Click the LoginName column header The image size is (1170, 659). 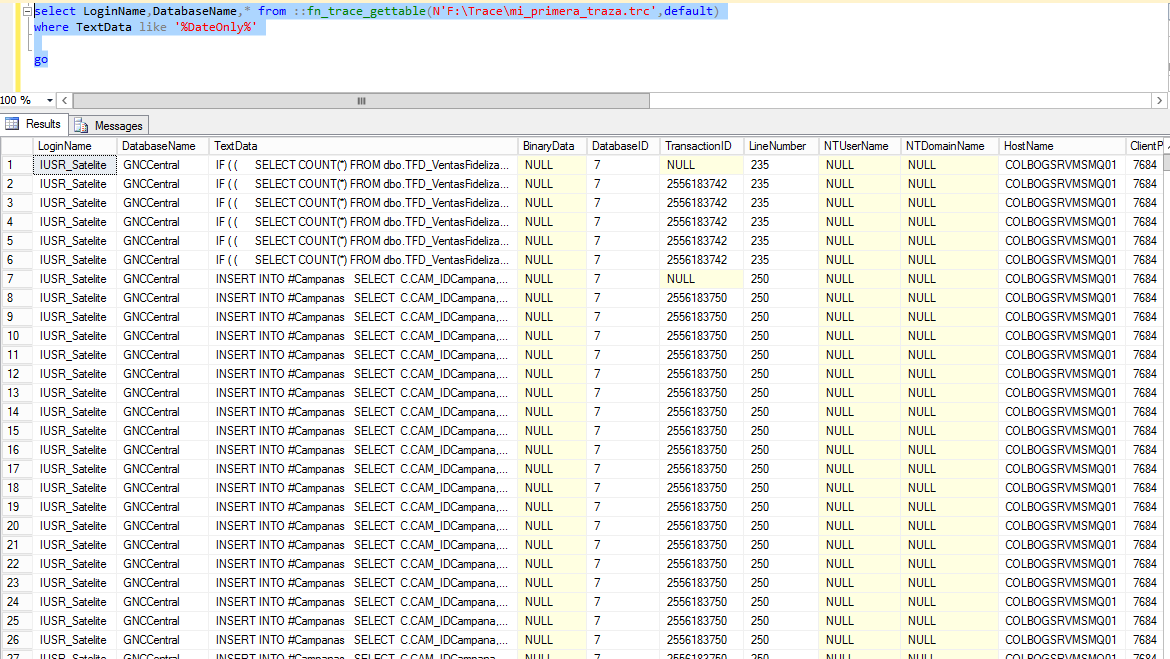click(x=70, y=145)
